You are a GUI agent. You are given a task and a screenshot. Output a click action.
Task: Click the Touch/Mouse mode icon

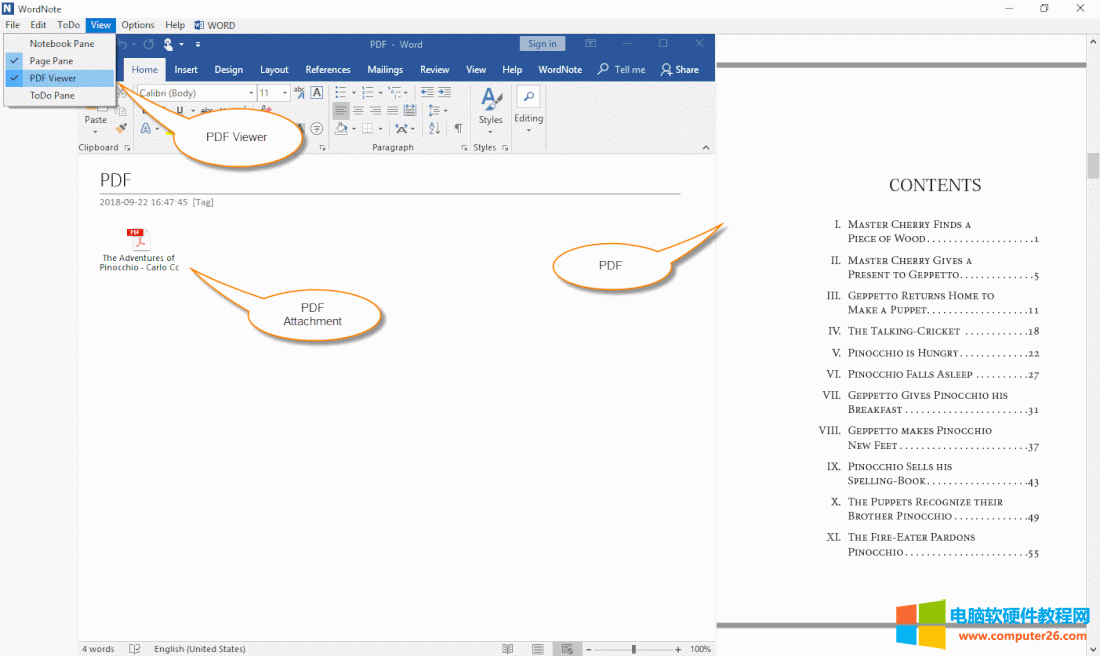pos(168,44)
